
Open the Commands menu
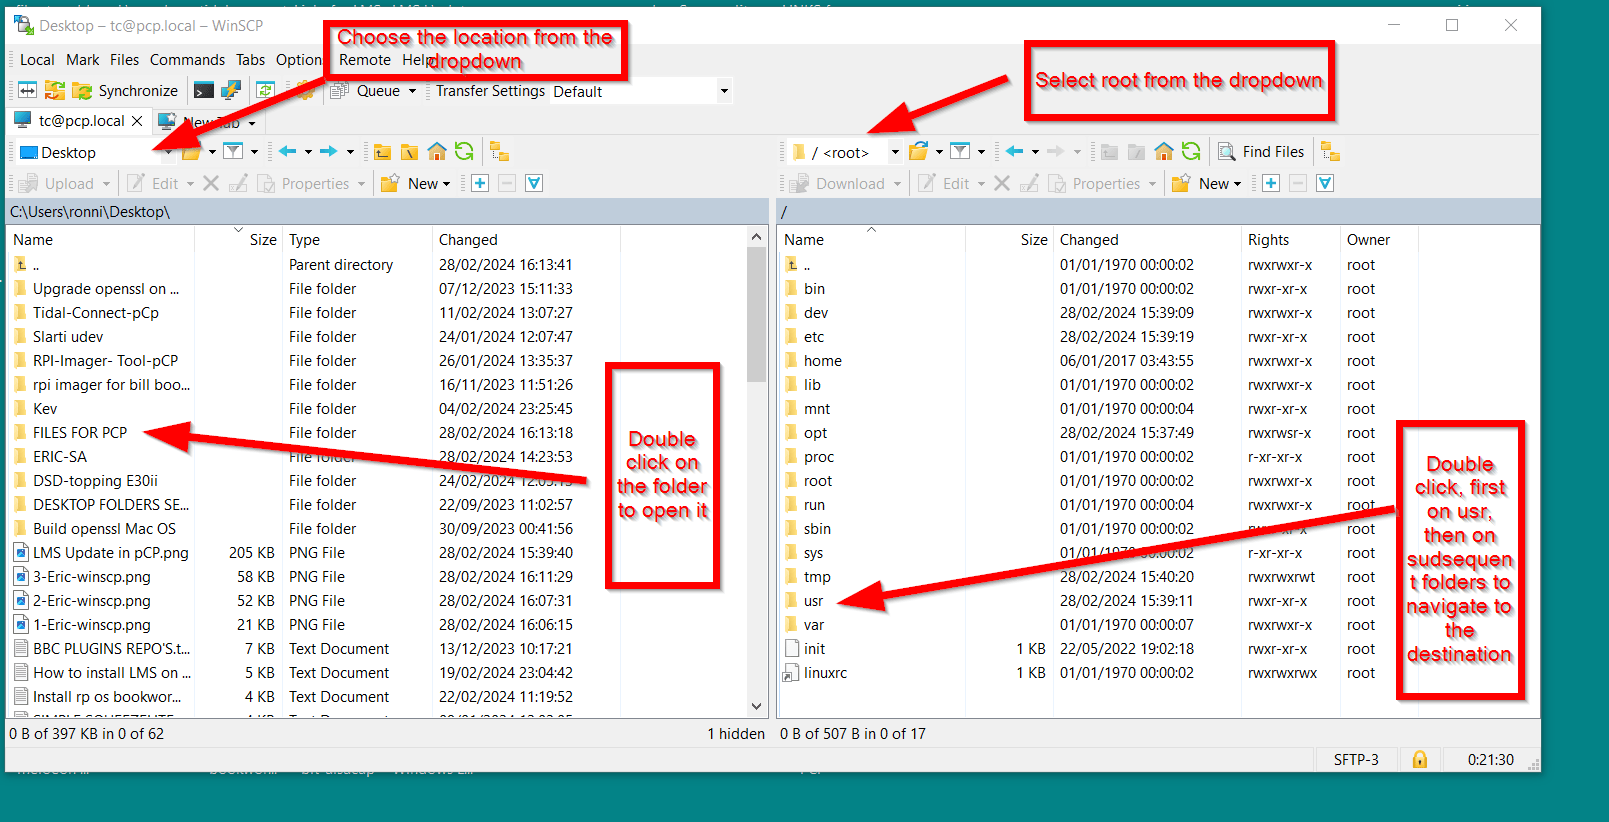click(187, 60)
